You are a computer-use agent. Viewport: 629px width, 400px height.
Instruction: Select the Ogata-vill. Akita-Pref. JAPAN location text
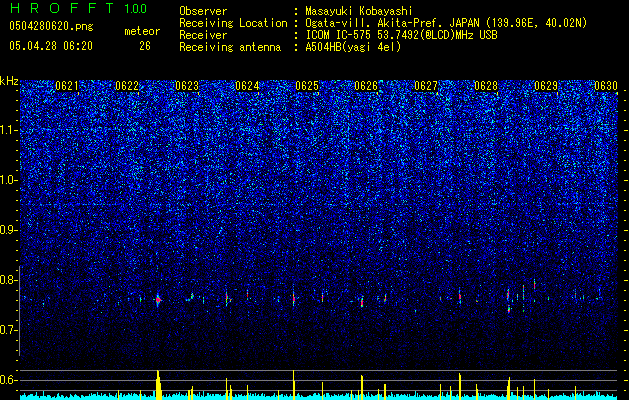[x=446, y=23]
